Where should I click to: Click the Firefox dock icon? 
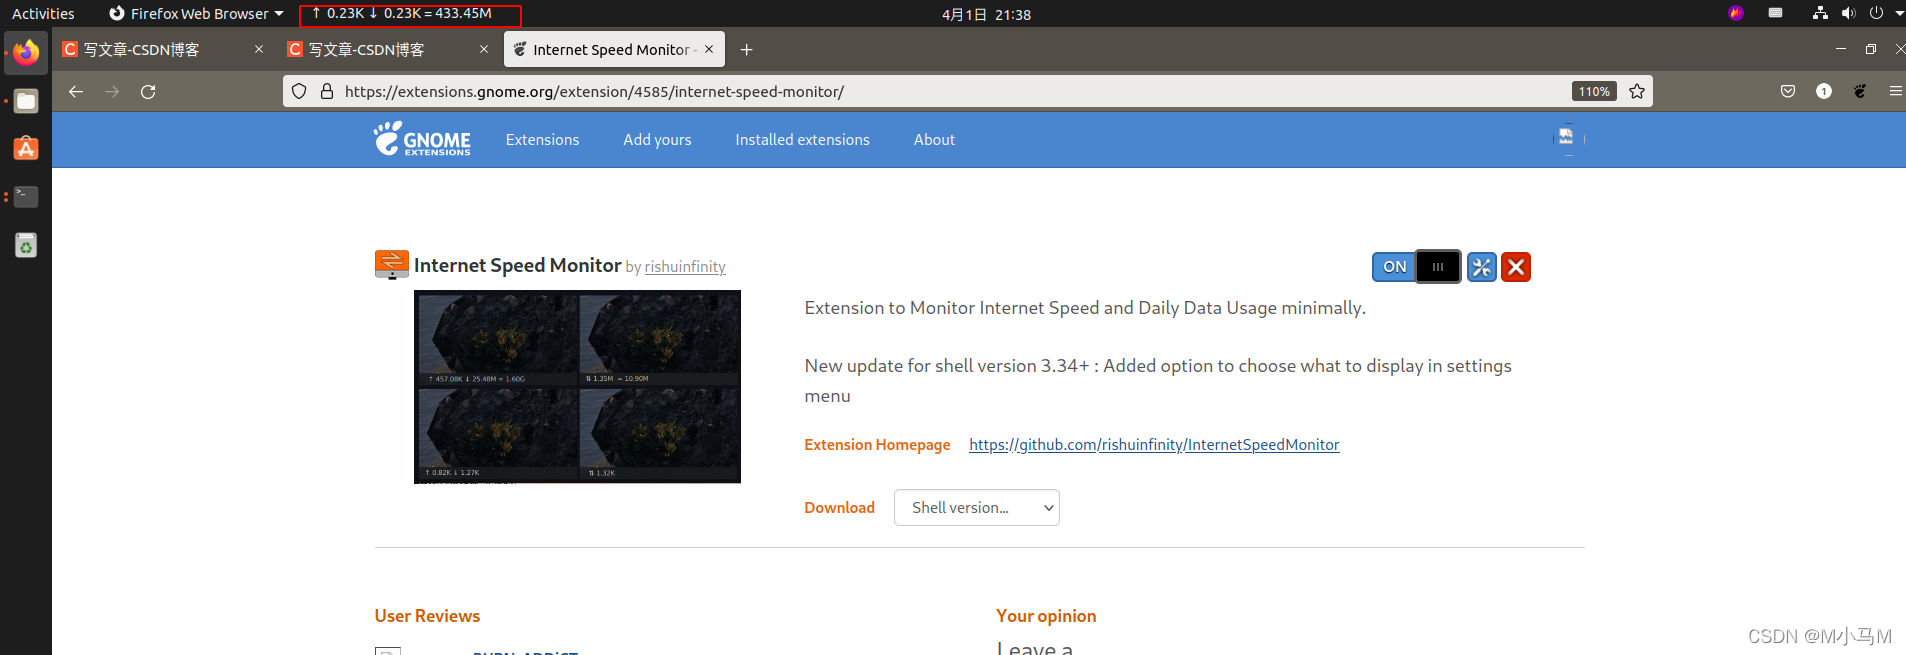pos(26,52)
